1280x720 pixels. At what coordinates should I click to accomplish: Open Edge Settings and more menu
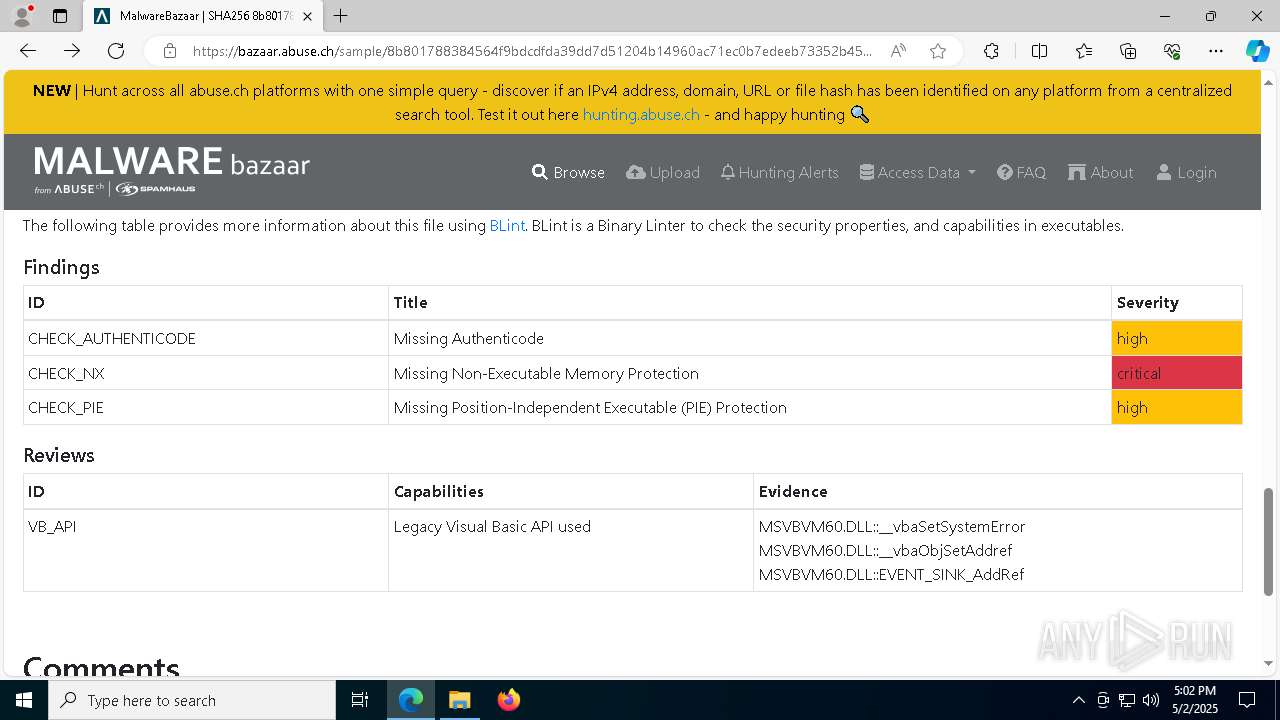(1216, 51)
